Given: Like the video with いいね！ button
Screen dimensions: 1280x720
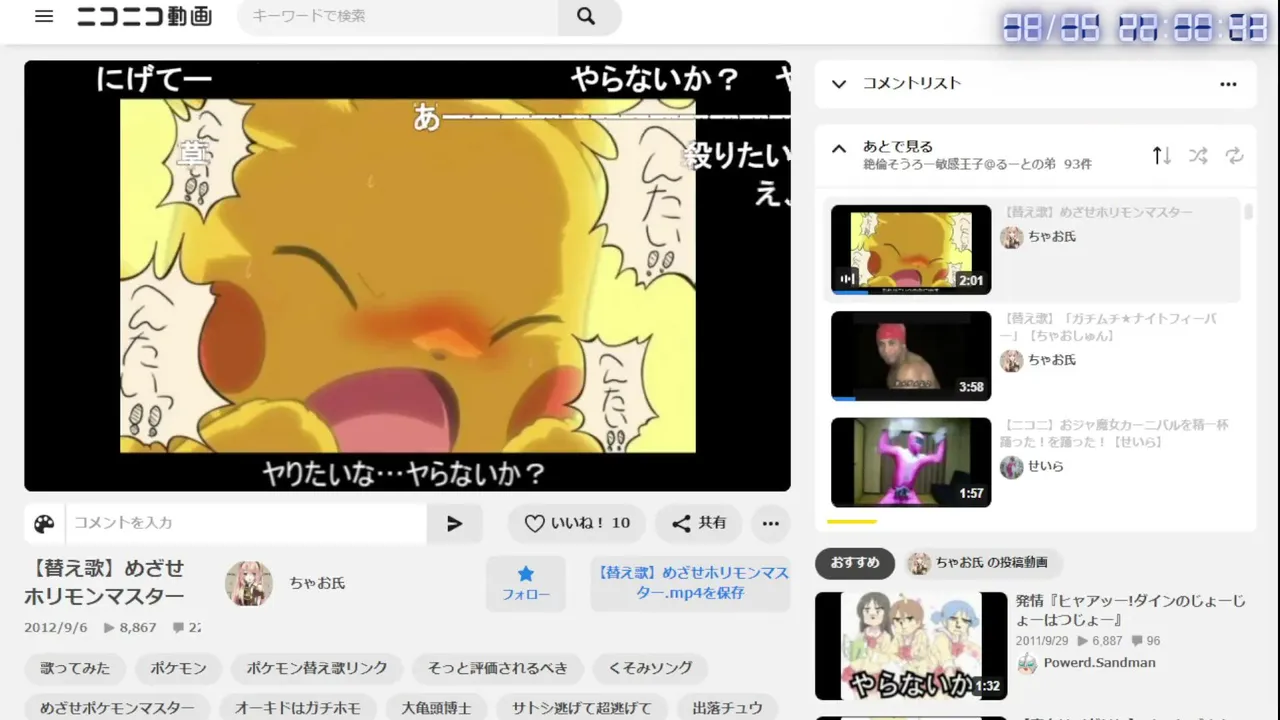Looking at the screenshot, I should click(578, 523).
